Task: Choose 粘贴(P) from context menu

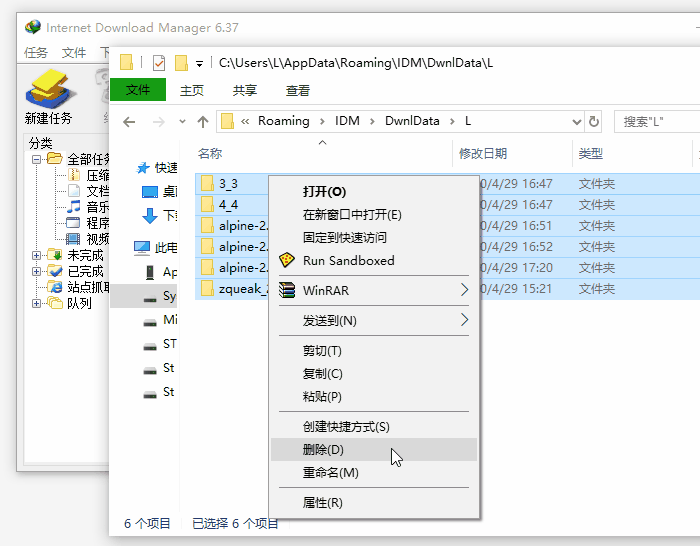Action: [374, 396]
